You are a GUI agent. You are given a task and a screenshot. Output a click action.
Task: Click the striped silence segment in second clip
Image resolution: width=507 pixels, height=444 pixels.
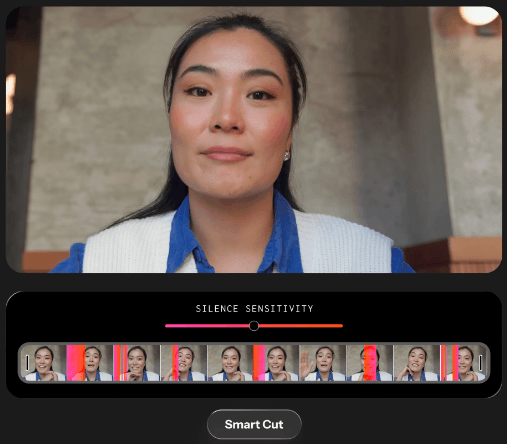click(x=120, y=363)
